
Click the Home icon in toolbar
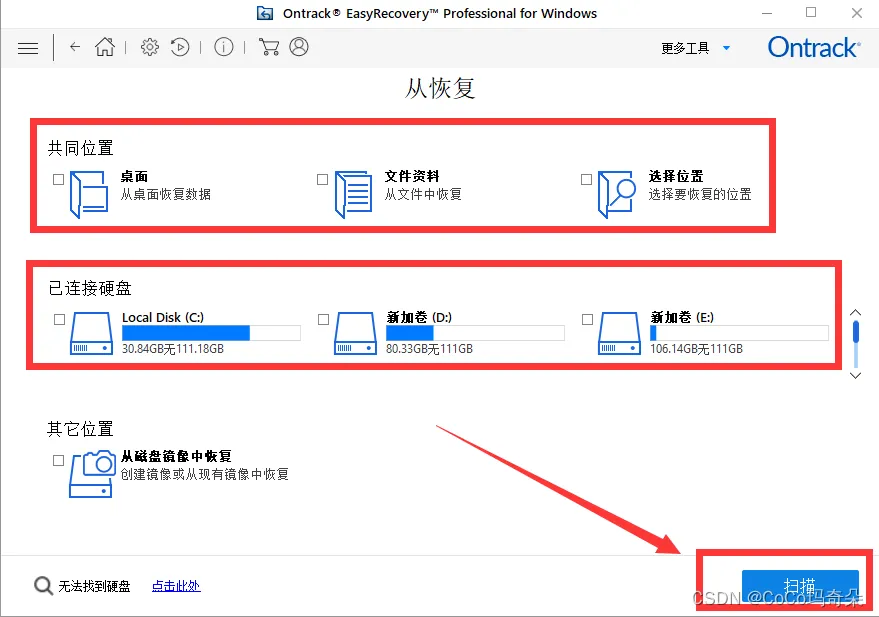point(105,47)
